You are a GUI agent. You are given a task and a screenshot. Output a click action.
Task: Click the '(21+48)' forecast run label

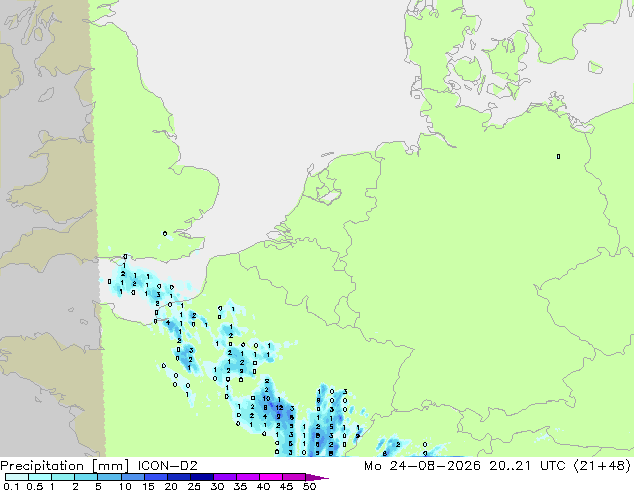[x=602, y=466]
